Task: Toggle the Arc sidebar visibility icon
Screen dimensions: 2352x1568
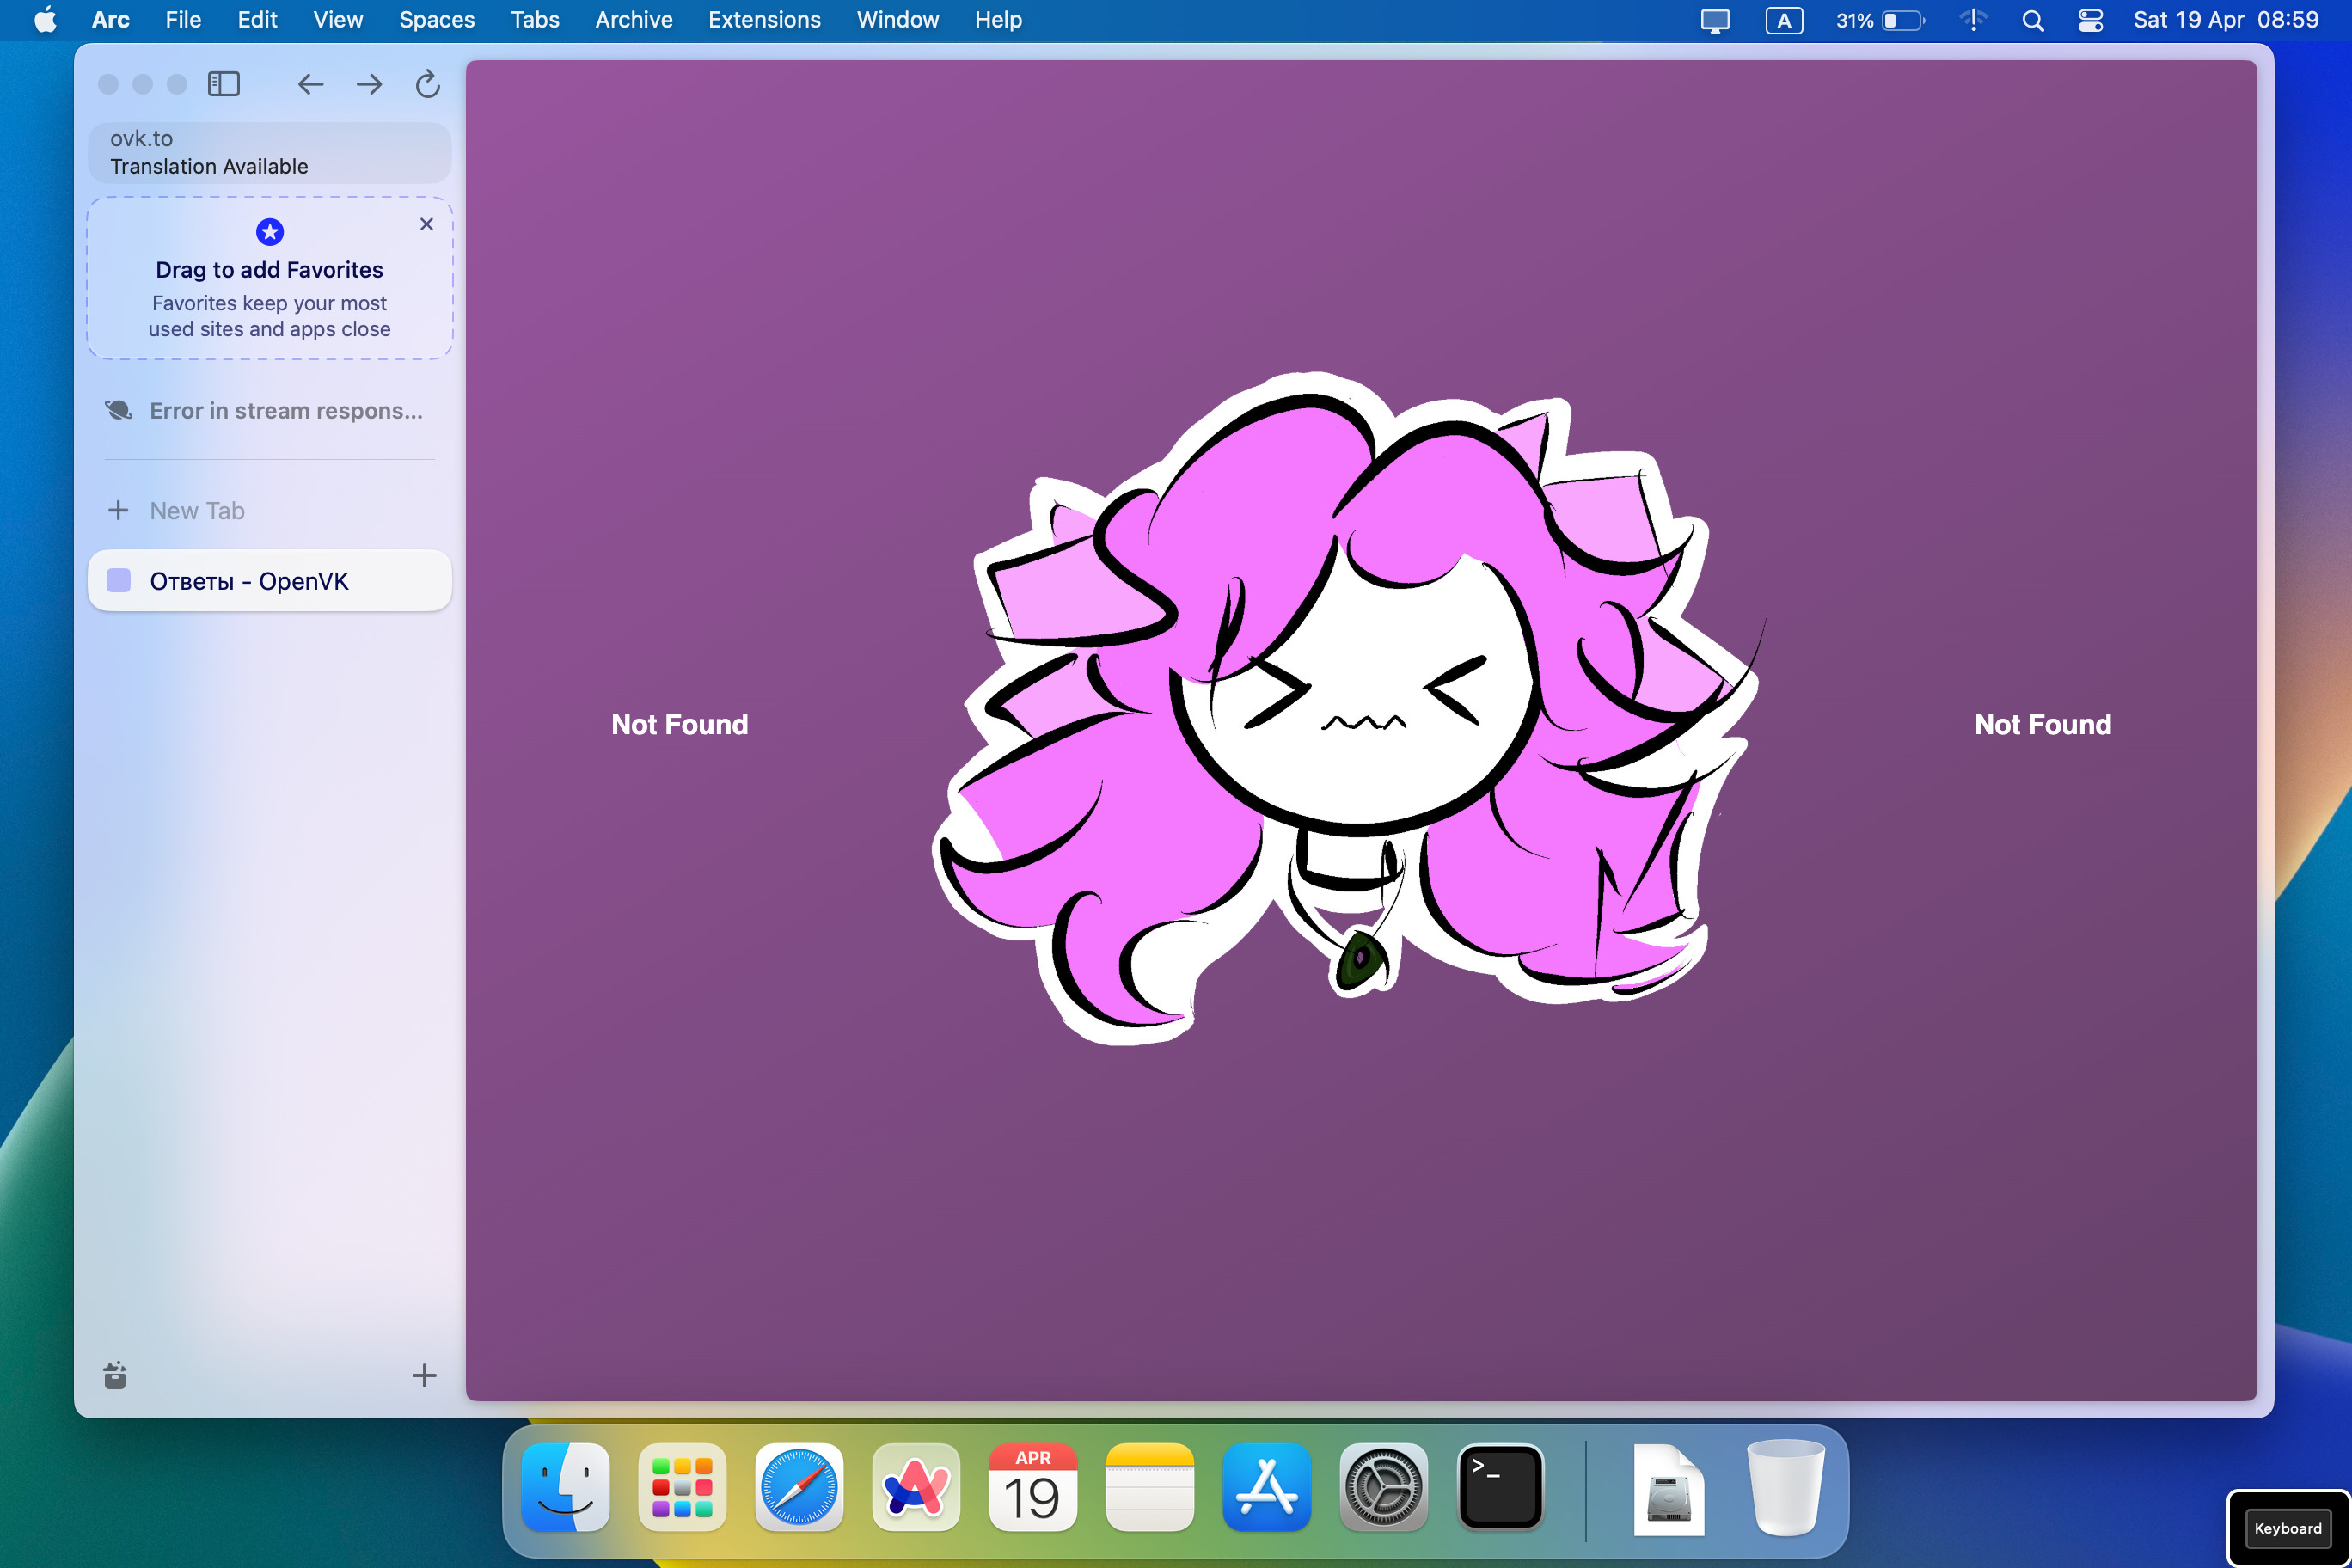Action: [x=223, y=84]
